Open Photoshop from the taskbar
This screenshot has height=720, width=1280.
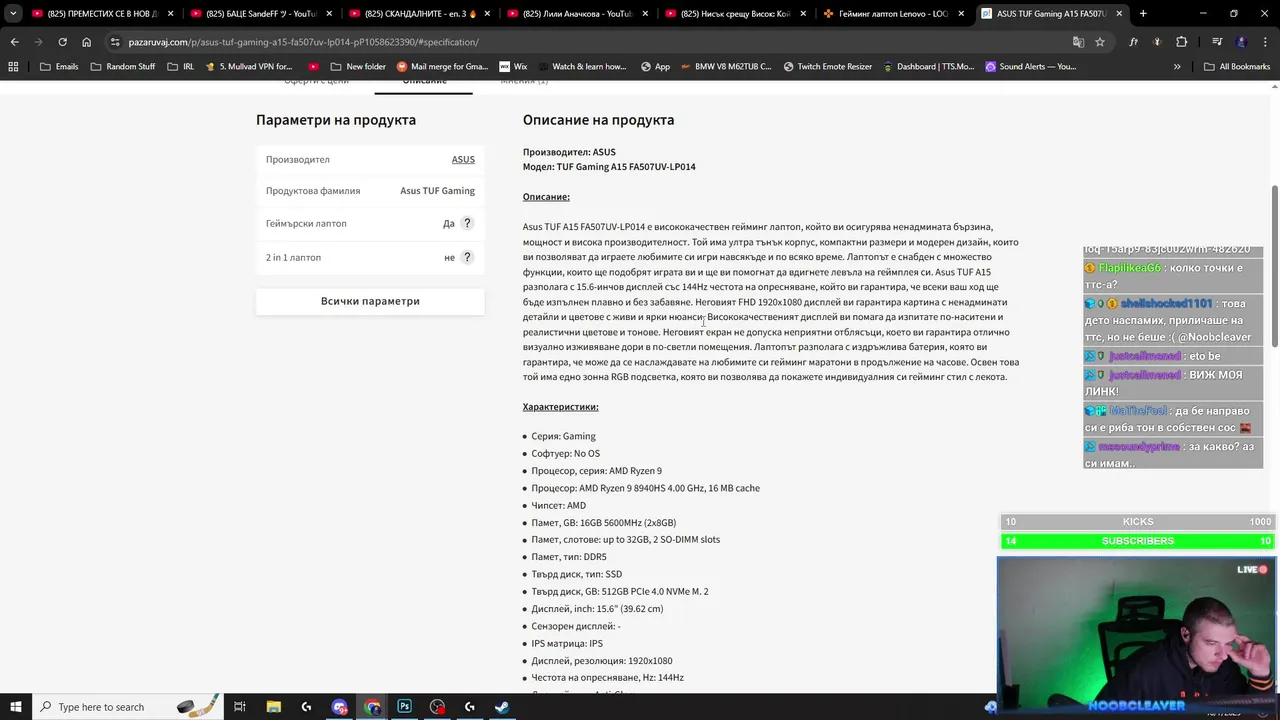[x=404, y=707]
